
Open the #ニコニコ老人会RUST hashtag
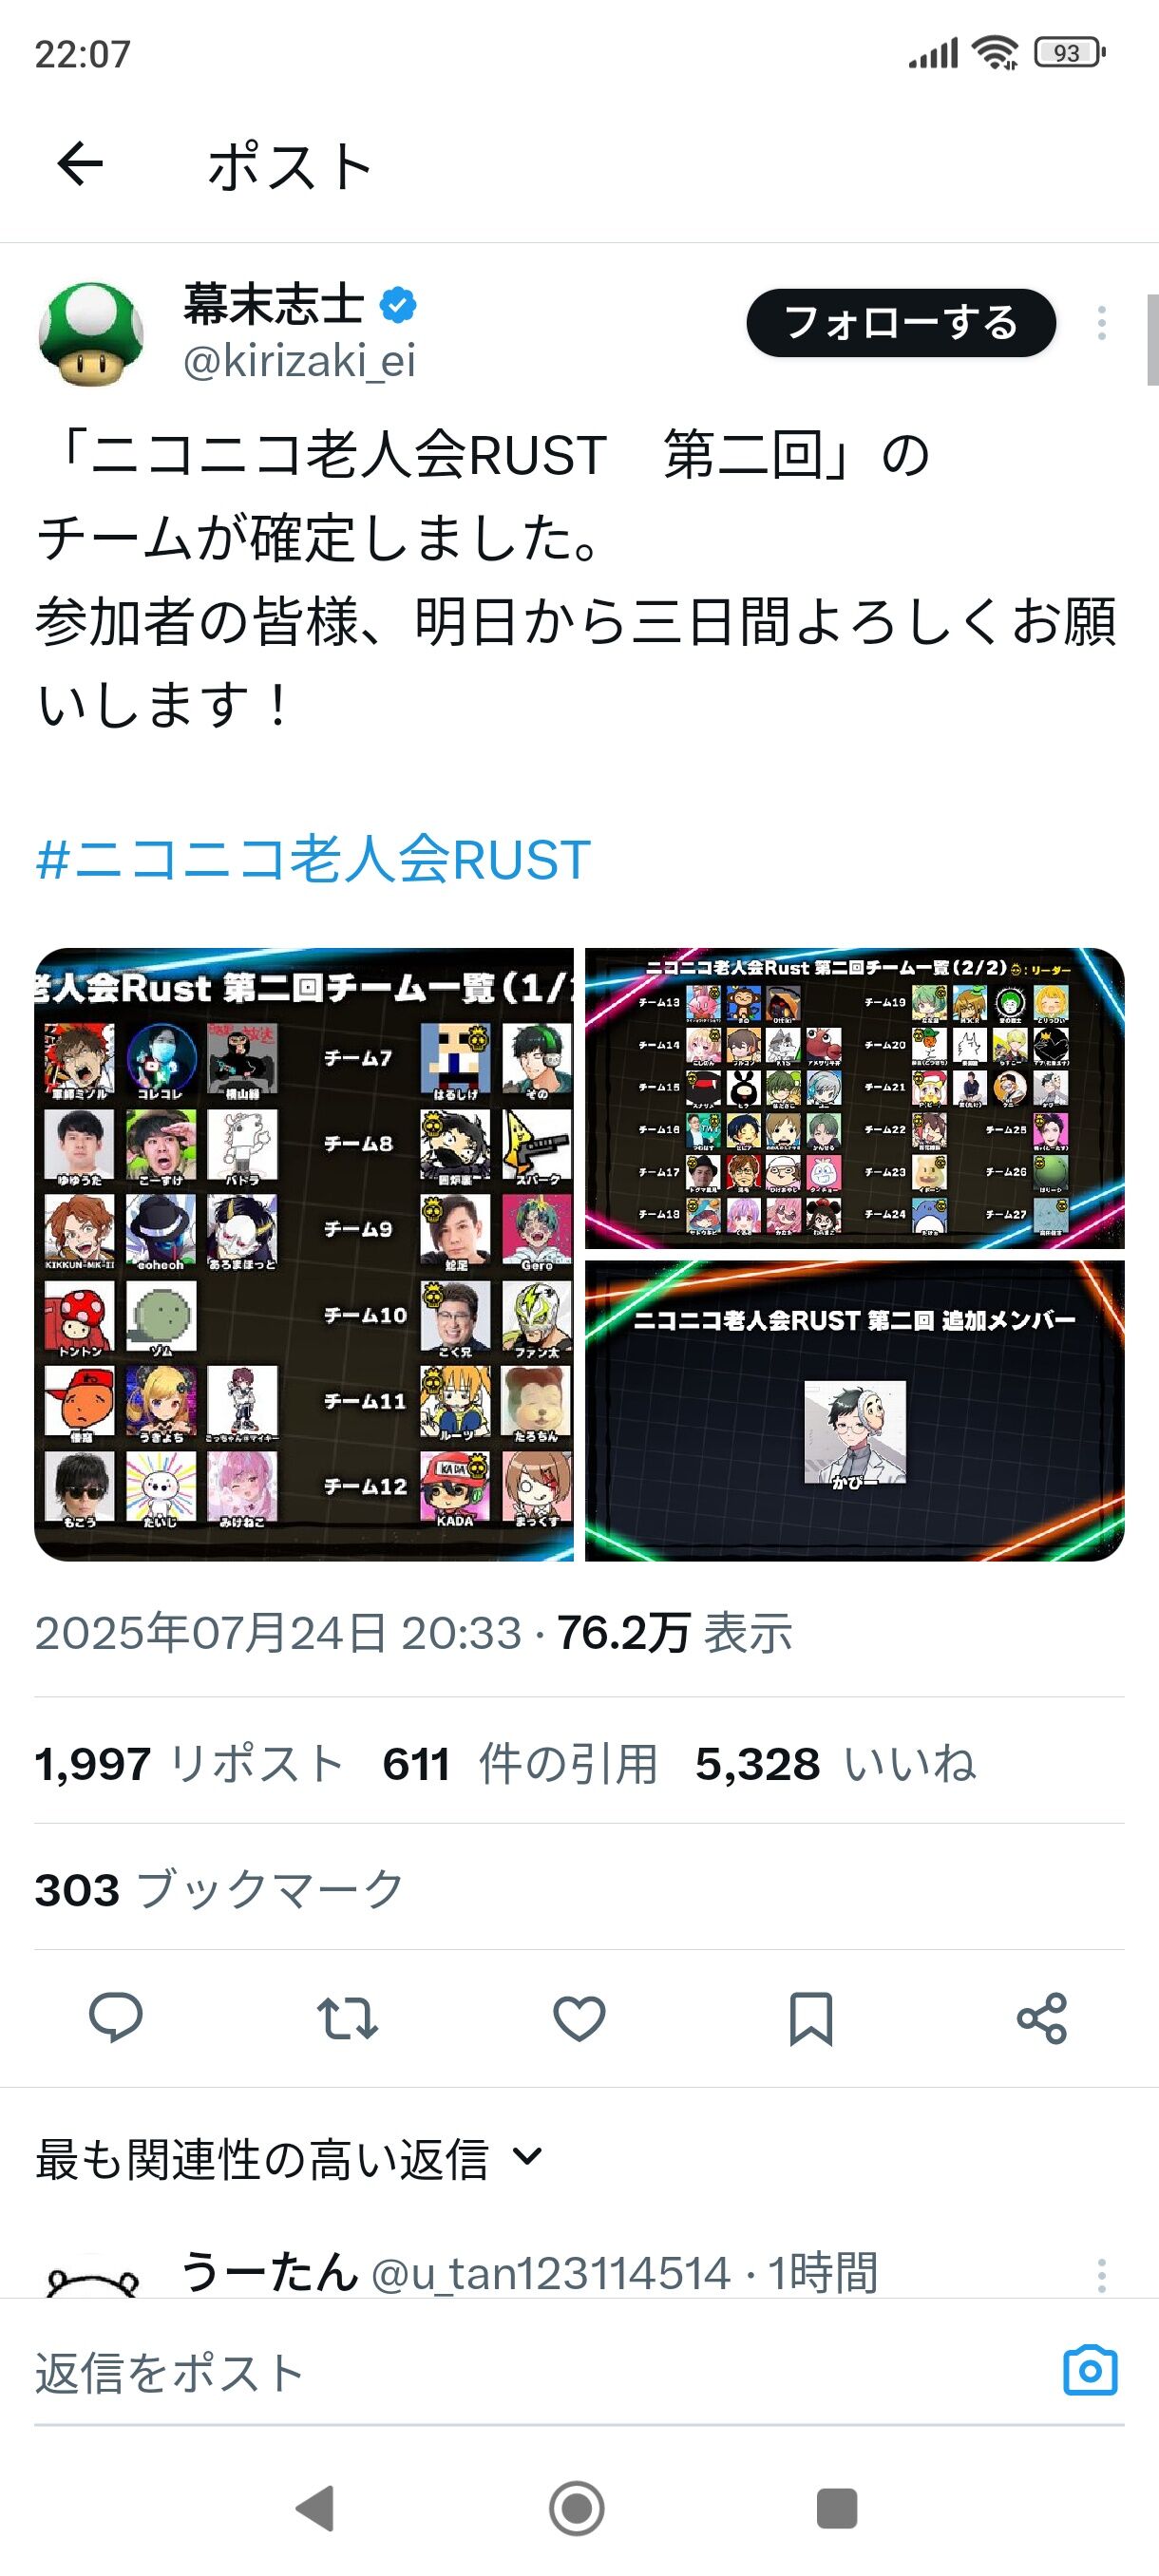point(313,860)
